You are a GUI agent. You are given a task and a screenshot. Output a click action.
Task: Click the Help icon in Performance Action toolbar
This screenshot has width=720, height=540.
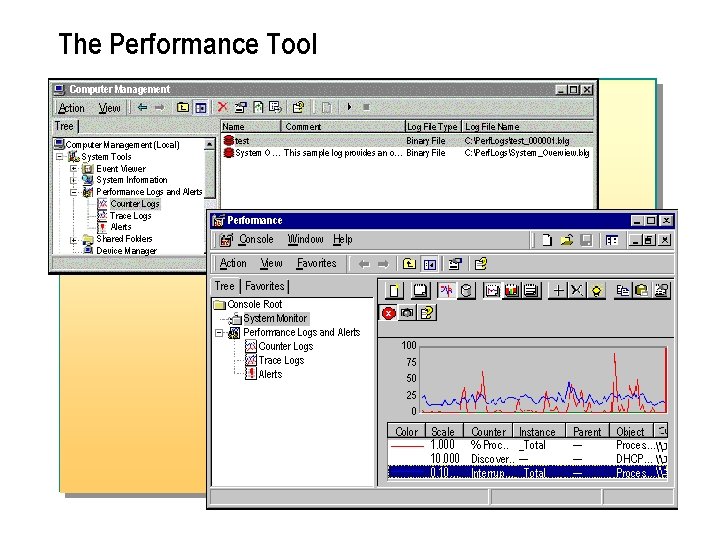pos(481,264)
